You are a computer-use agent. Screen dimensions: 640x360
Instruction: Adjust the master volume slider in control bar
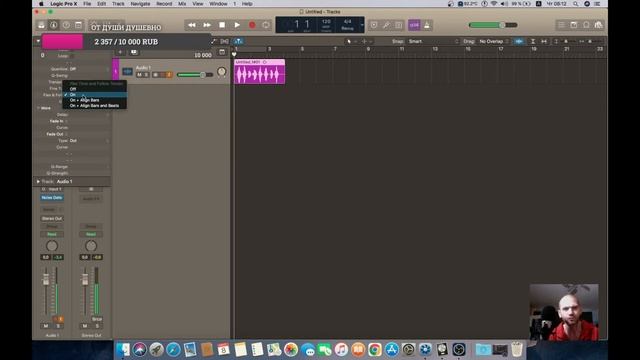pyautogui.click(x=493, y=25)
